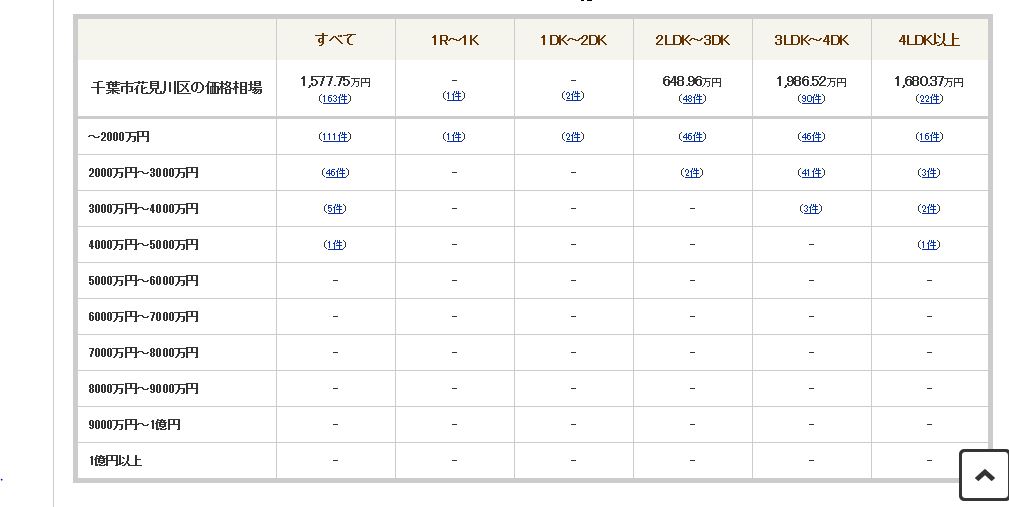1009x507 pixels.
Task: Open 2件 link for 4LDK以上 at 3000万円~4000万円
Action: coord(929,208)
